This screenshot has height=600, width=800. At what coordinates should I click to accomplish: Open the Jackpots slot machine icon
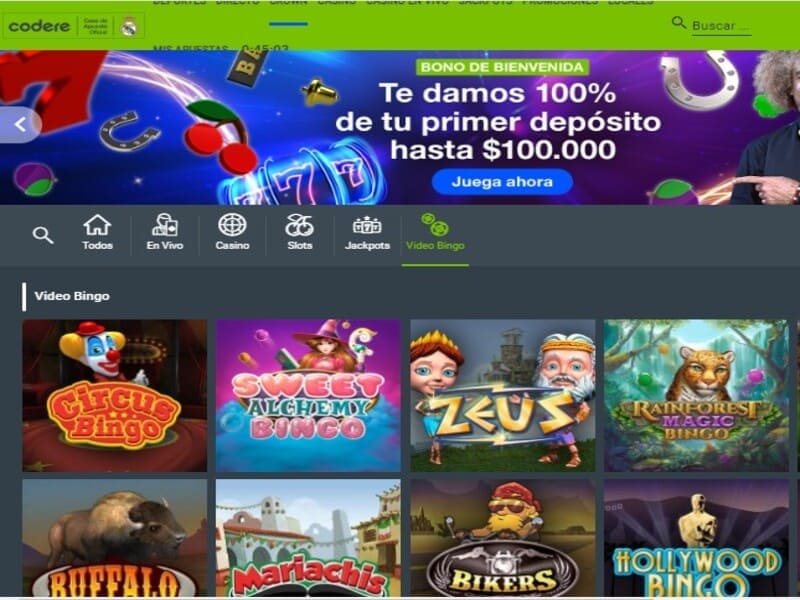point(367,225)
